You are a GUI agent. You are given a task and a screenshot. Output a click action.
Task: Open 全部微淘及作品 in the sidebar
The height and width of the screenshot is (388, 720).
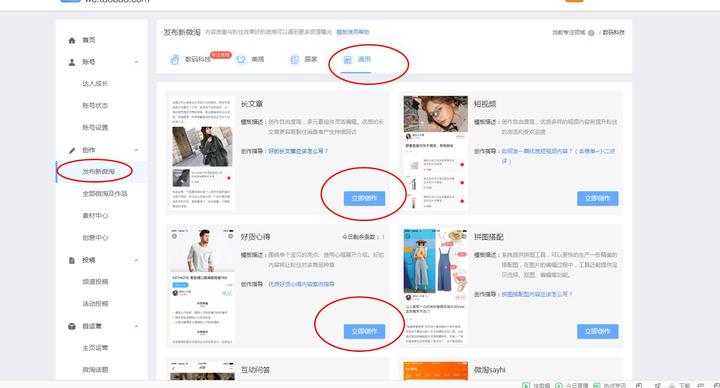click(x=105, y=194)
